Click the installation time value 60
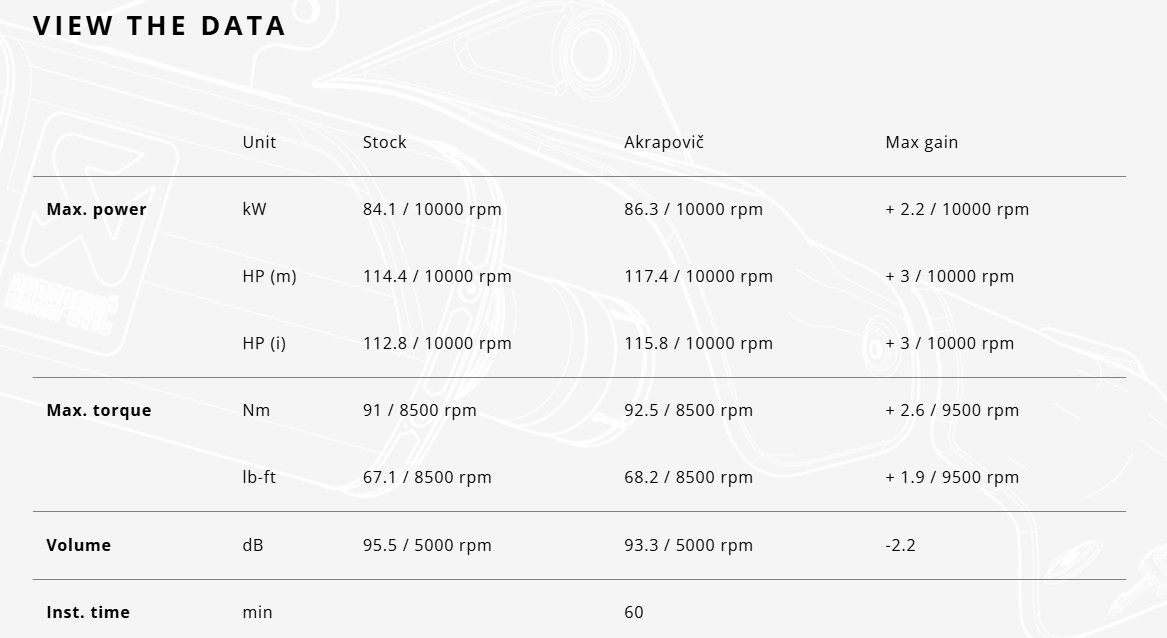 point(633,612)
